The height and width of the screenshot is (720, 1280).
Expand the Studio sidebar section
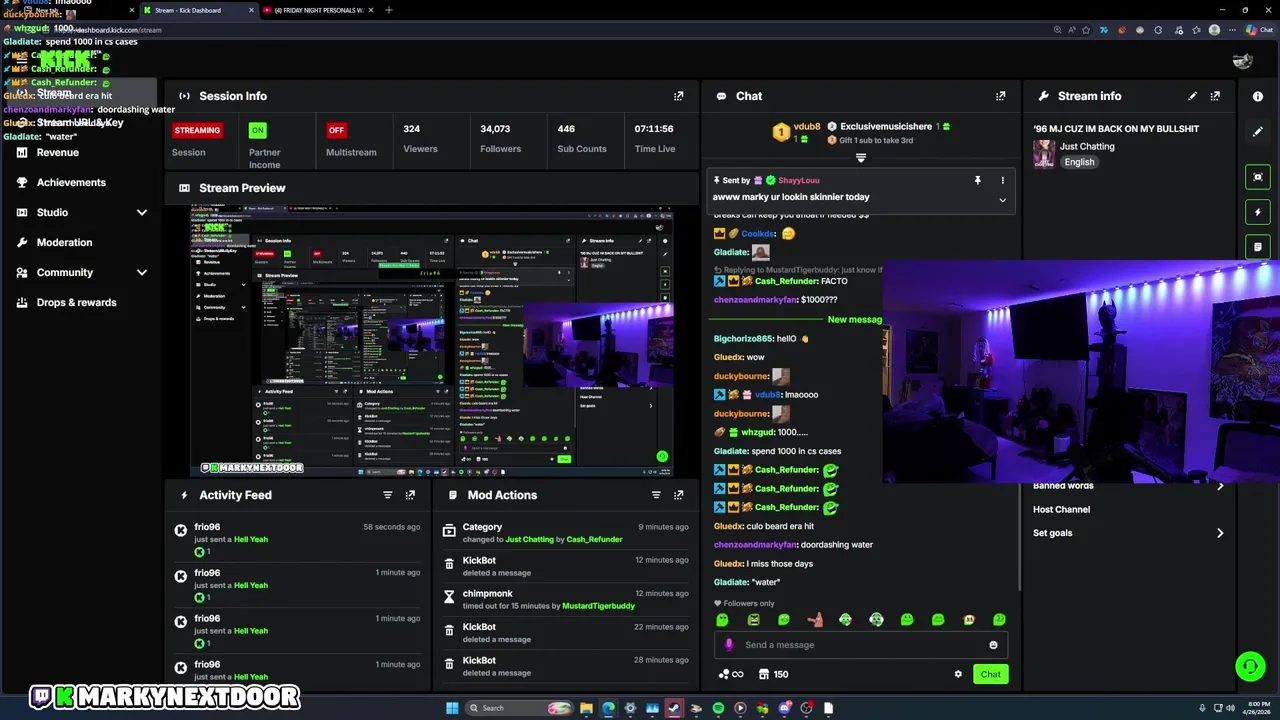click(142, 212)
